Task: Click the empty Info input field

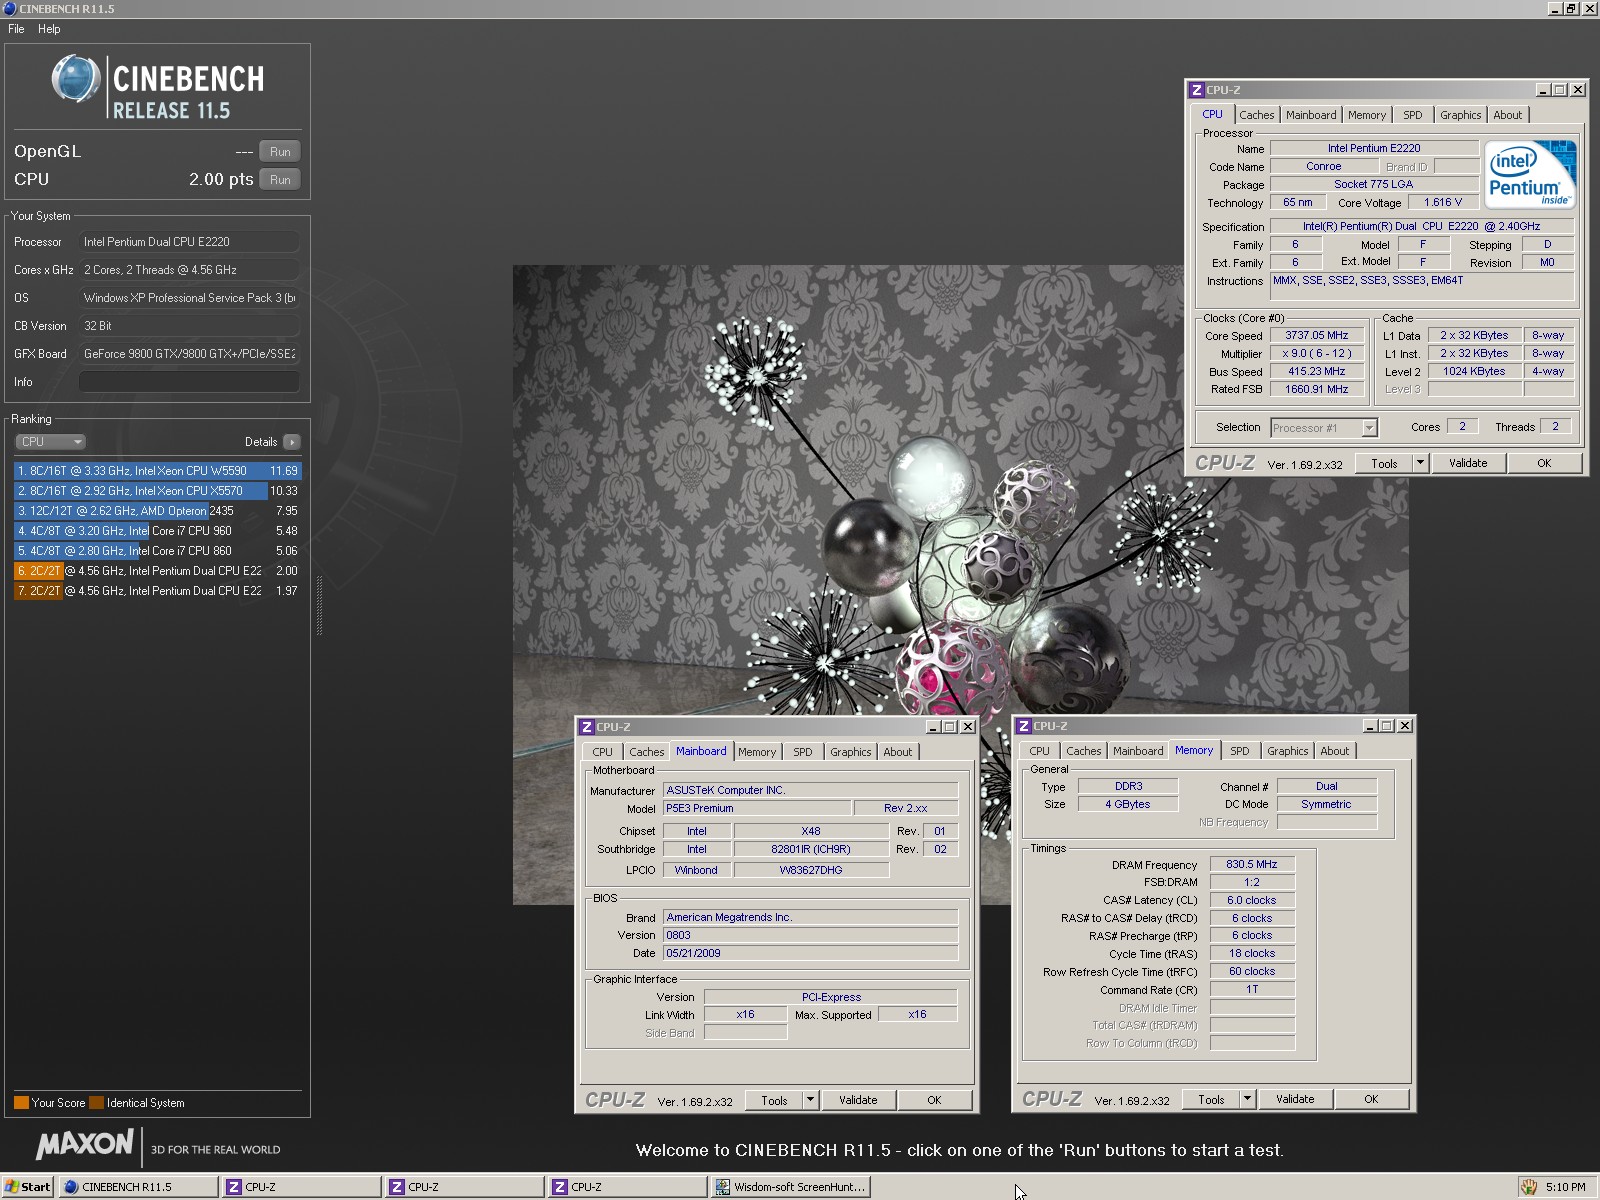Action: tap(189, 382)
